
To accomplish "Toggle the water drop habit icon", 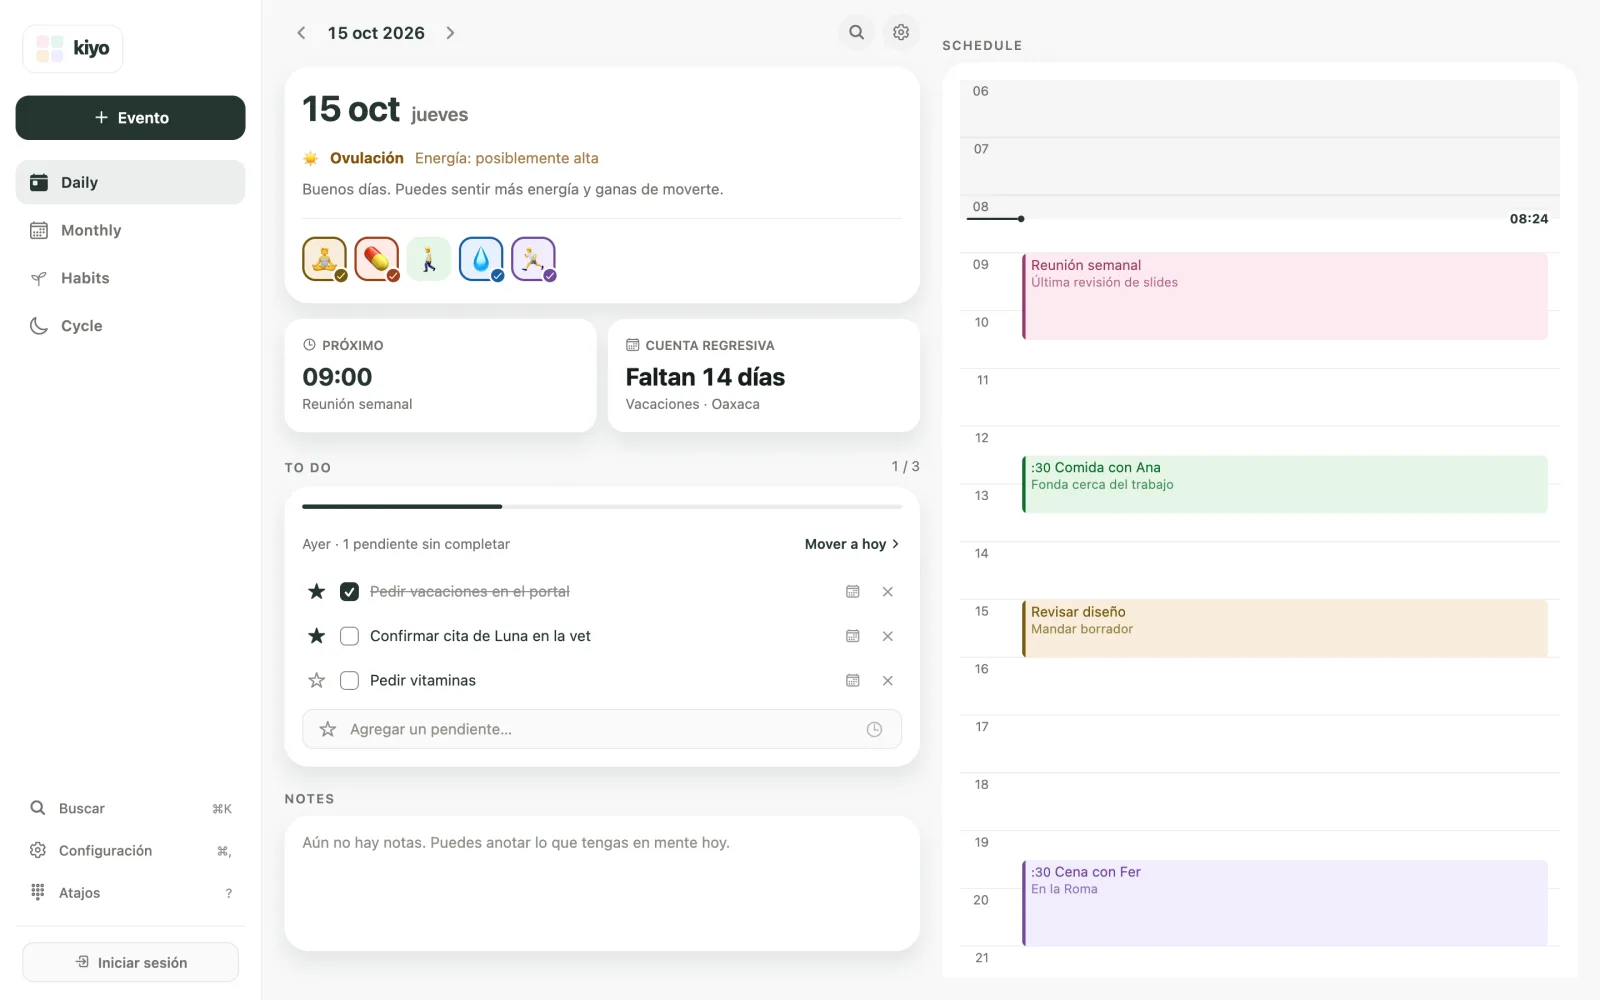I will coord(481,259).
